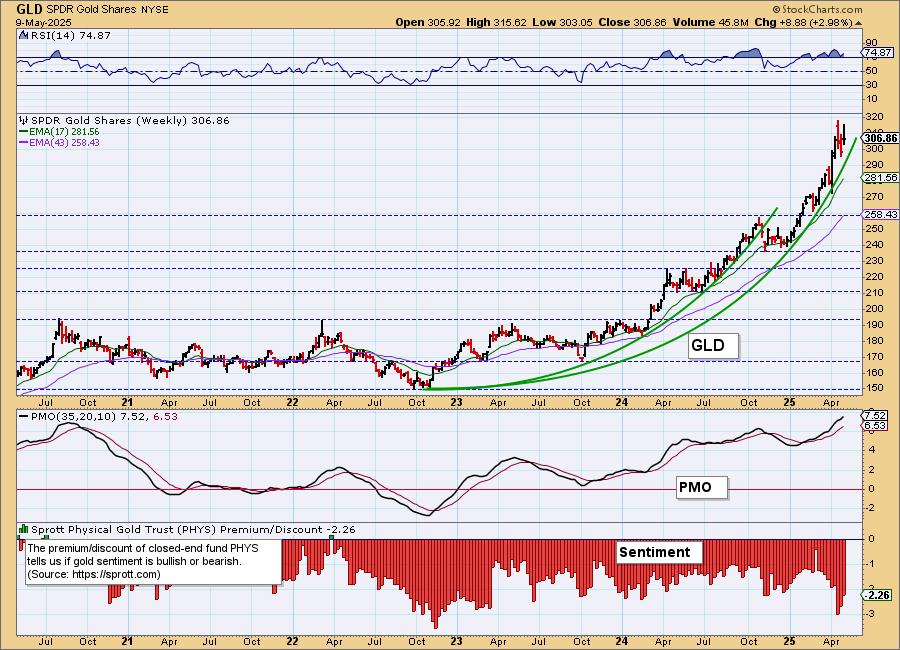Click the -3 label on sentiment axis
This screenshot has height=650, width=900.
point(871,614)
